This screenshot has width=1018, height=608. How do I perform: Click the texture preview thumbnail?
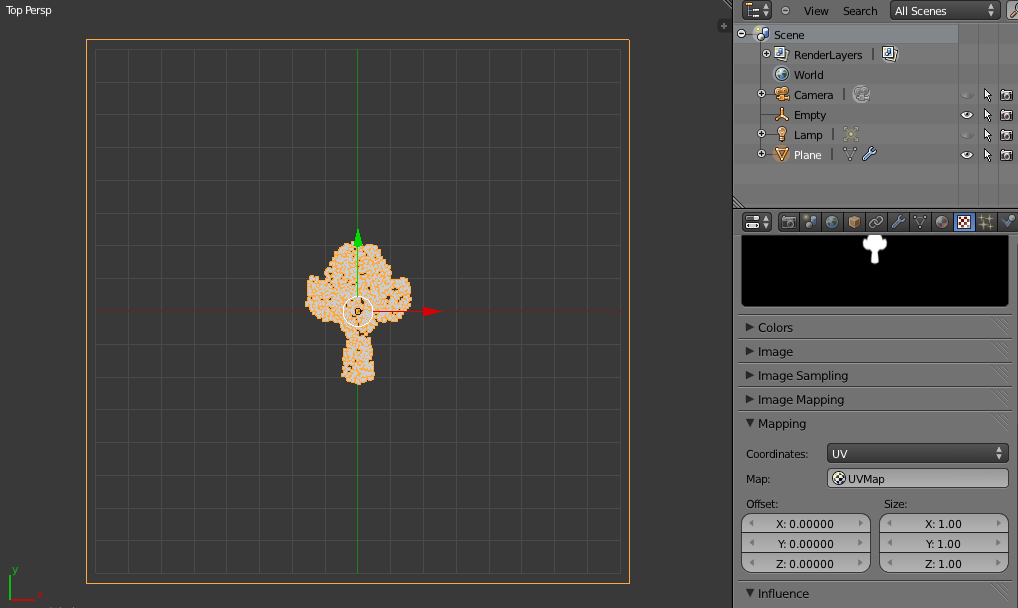click(x=875, y=270)
